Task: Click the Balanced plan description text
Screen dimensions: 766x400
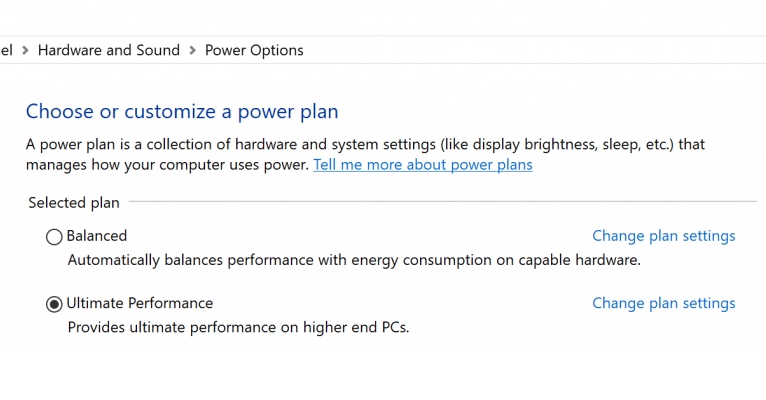Action: (353, 260)
